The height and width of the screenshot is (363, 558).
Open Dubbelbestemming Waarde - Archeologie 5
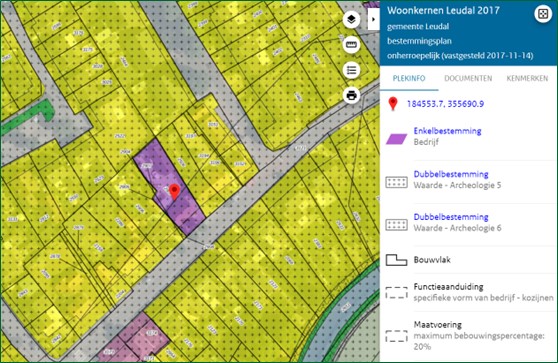point(457,180)
